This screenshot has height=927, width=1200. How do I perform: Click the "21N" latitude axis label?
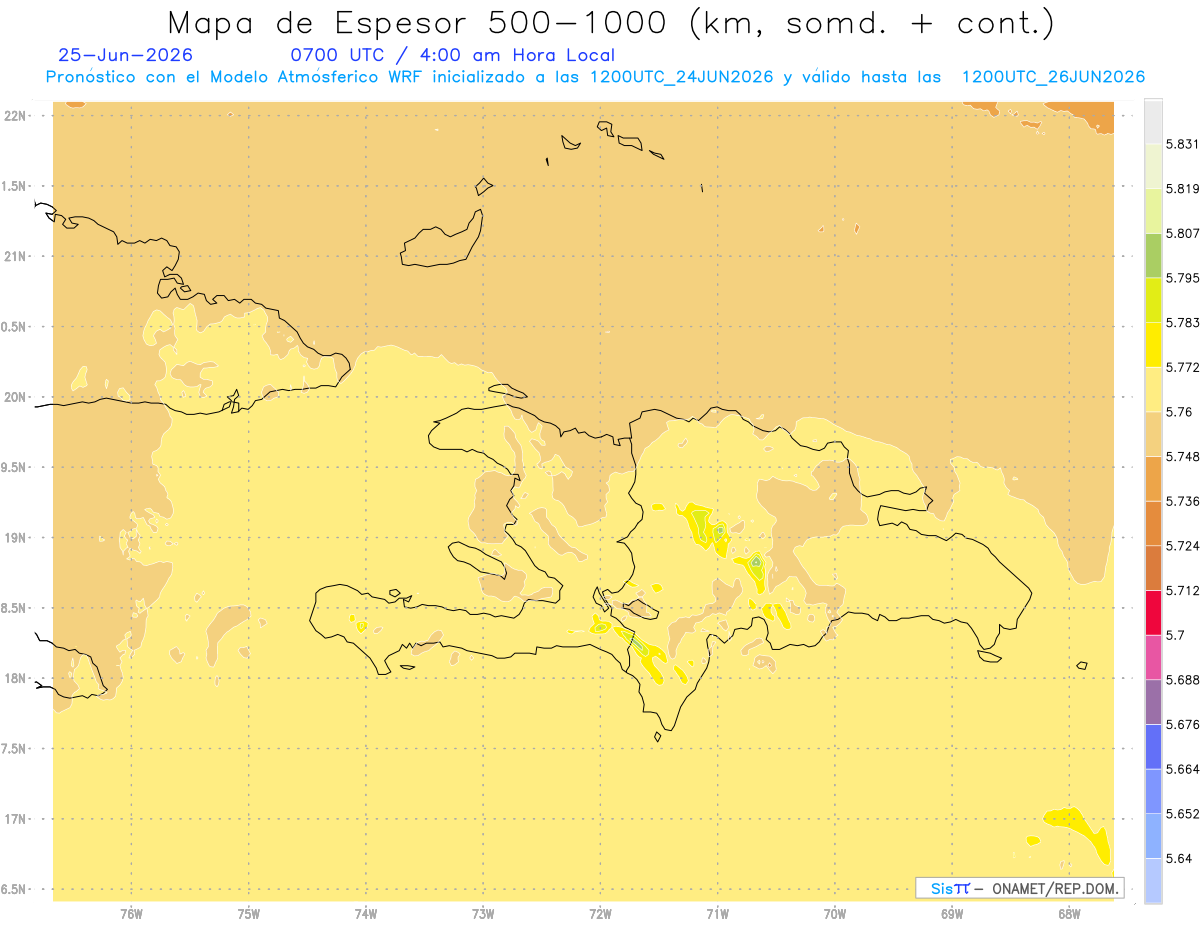click(x=16, y=256)
